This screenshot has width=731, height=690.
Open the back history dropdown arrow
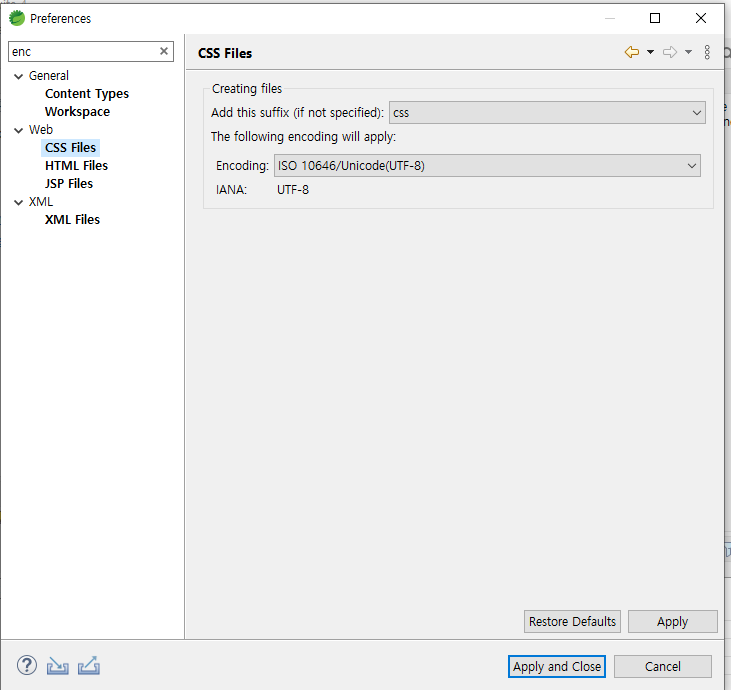[x=650, y=52]
